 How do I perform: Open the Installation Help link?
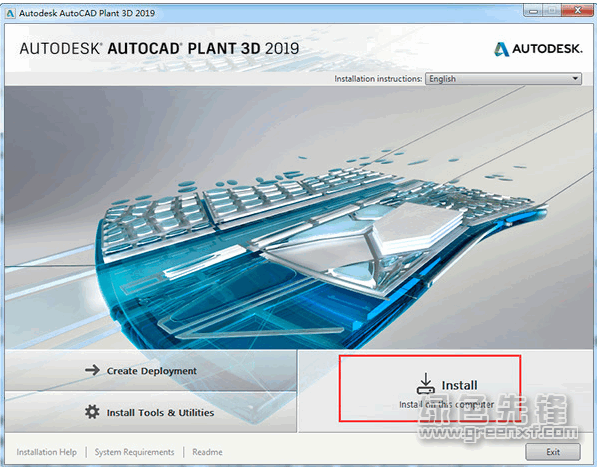pyautogui.click(x=46, y=452)
